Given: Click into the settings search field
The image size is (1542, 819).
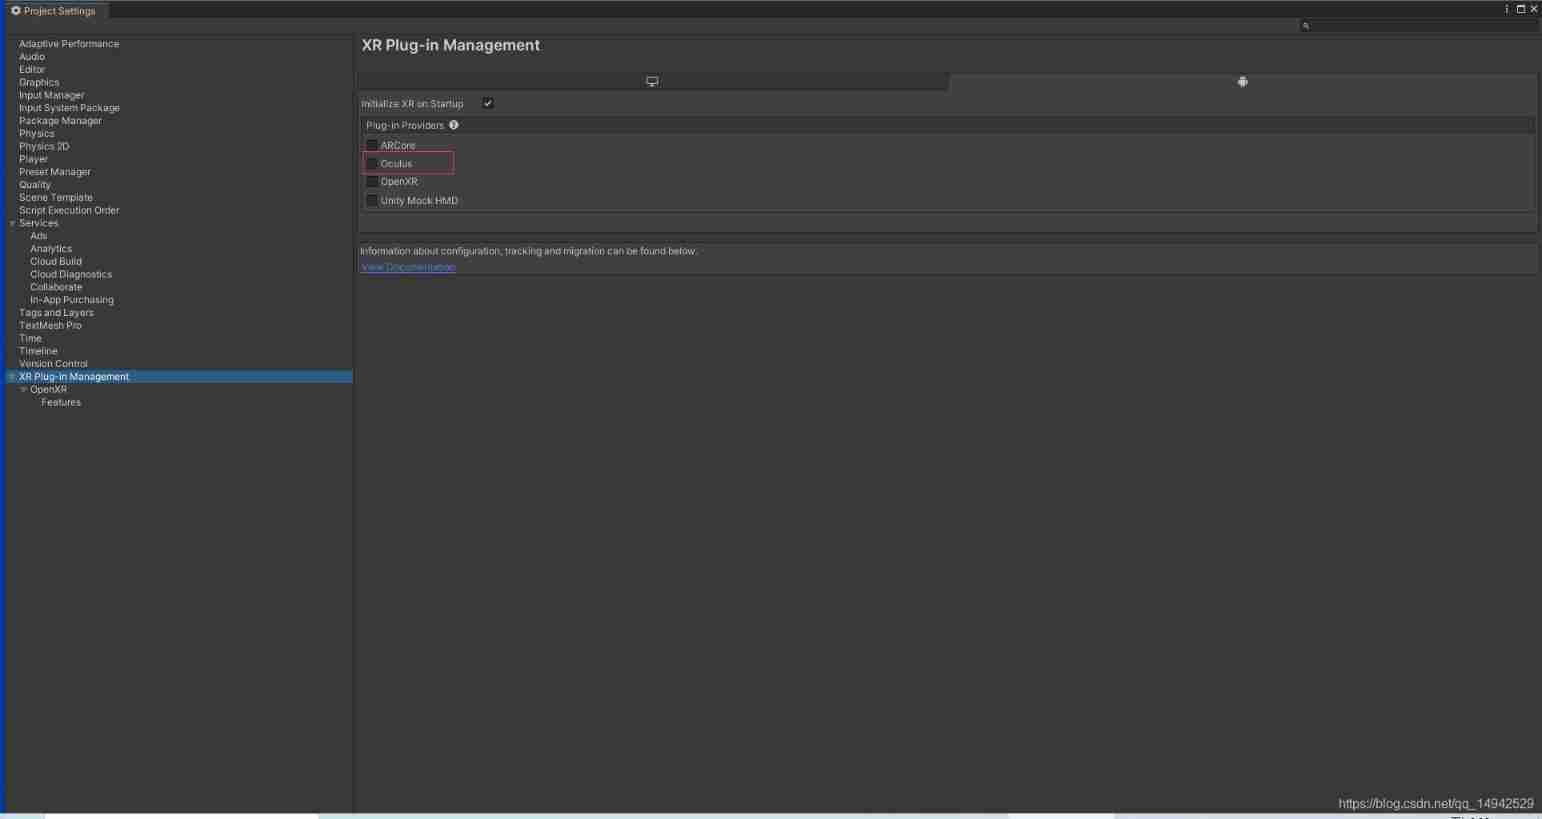Looking at the screenshot, I should point(1418,26).
